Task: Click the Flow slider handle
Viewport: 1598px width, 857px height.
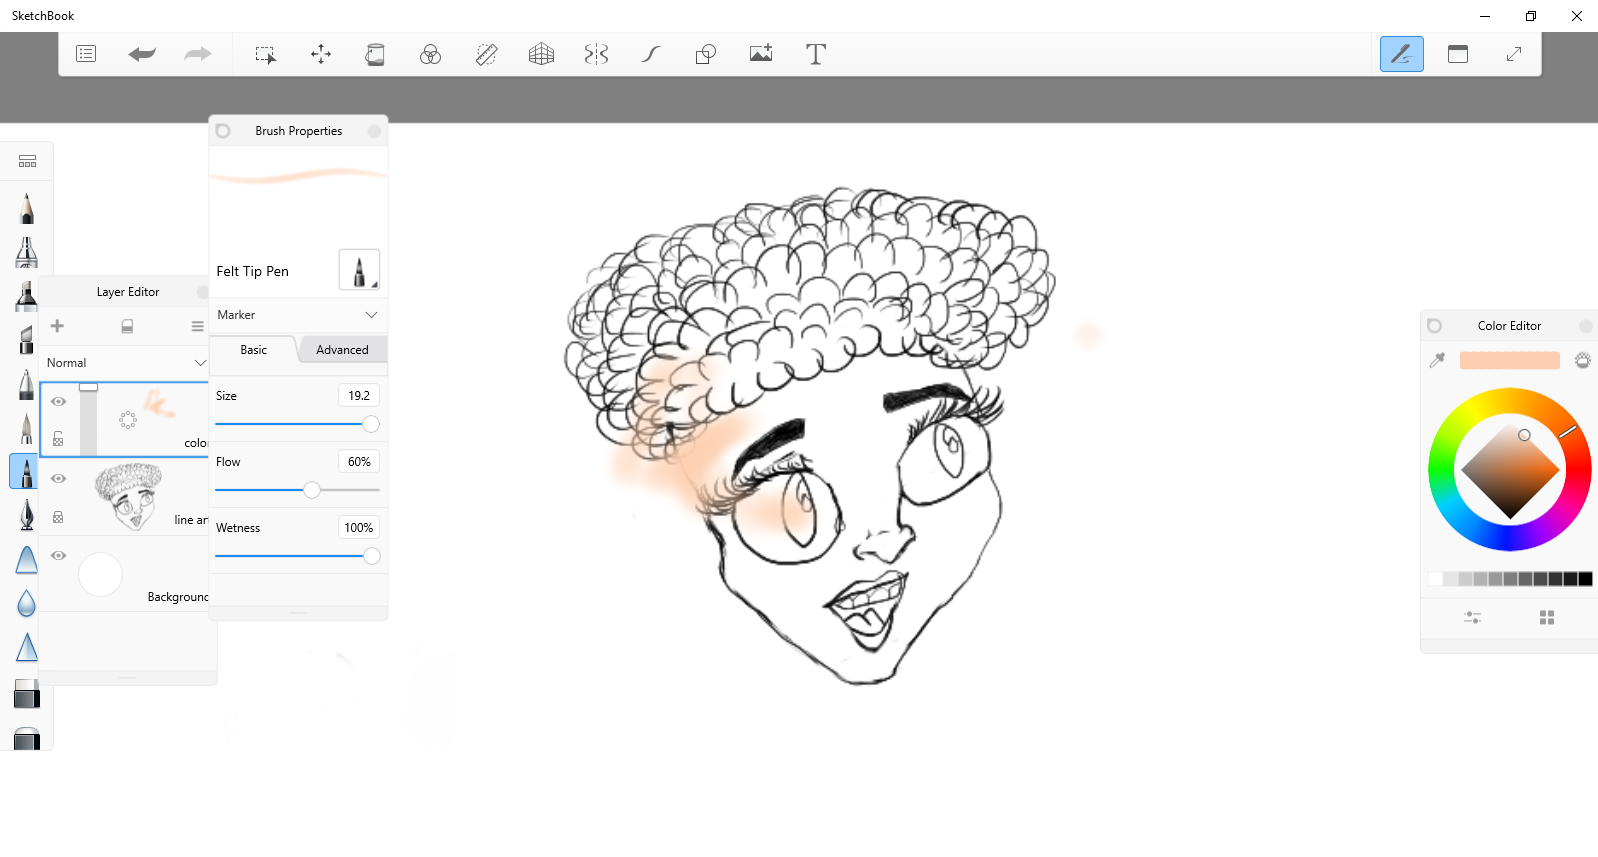Action: [x=312, y=490]
